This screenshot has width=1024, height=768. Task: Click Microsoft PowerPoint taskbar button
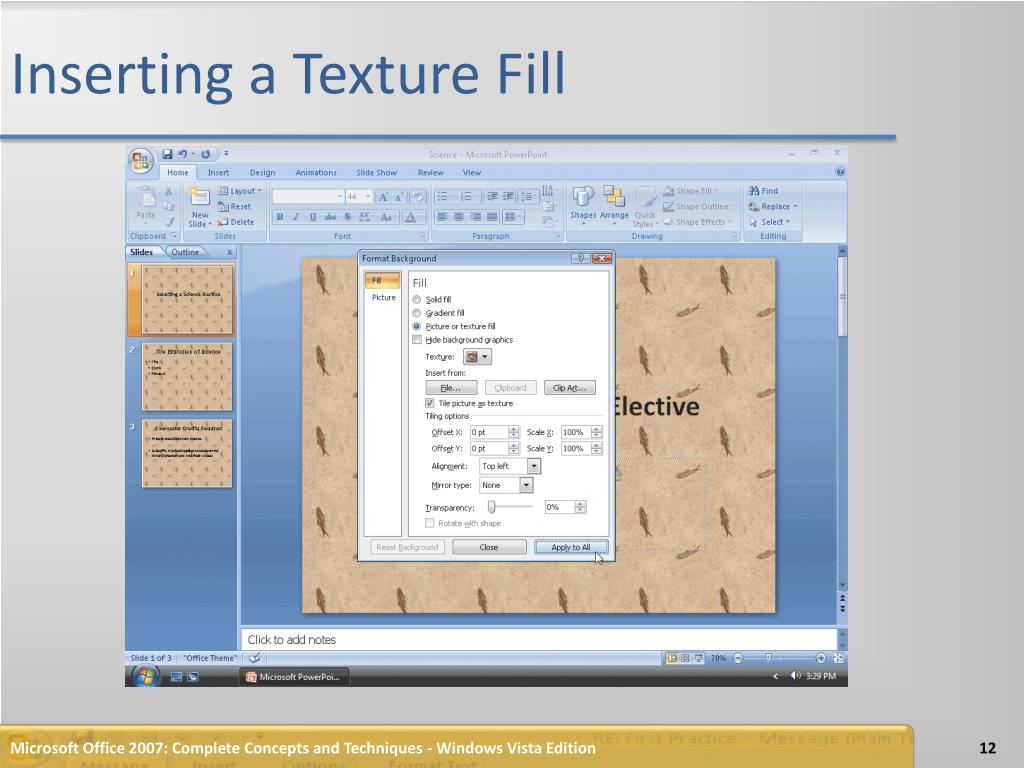pos(294,677)
